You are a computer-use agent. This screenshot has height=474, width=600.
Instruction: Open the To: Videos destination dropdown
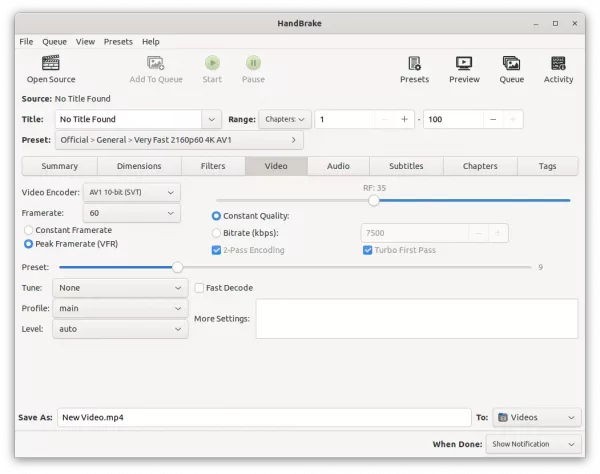click(x=536, y=417)
